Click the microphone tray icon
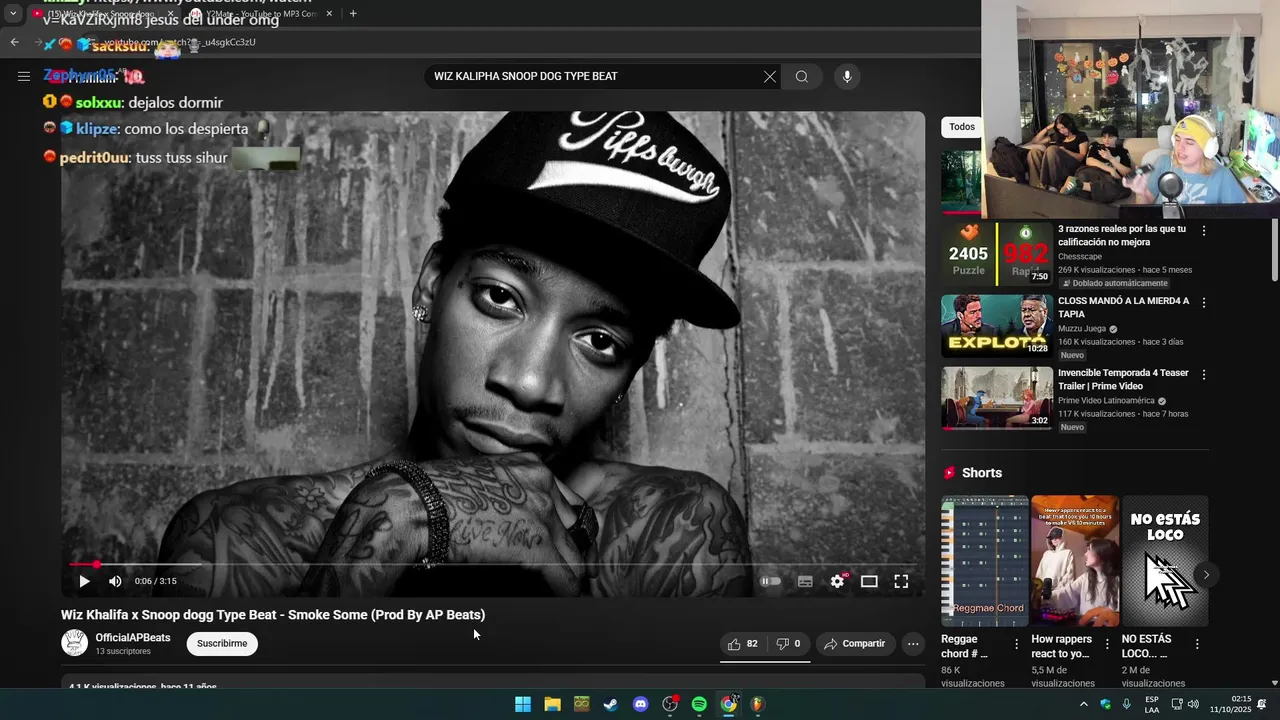1280x720 pixels. 1127,704
